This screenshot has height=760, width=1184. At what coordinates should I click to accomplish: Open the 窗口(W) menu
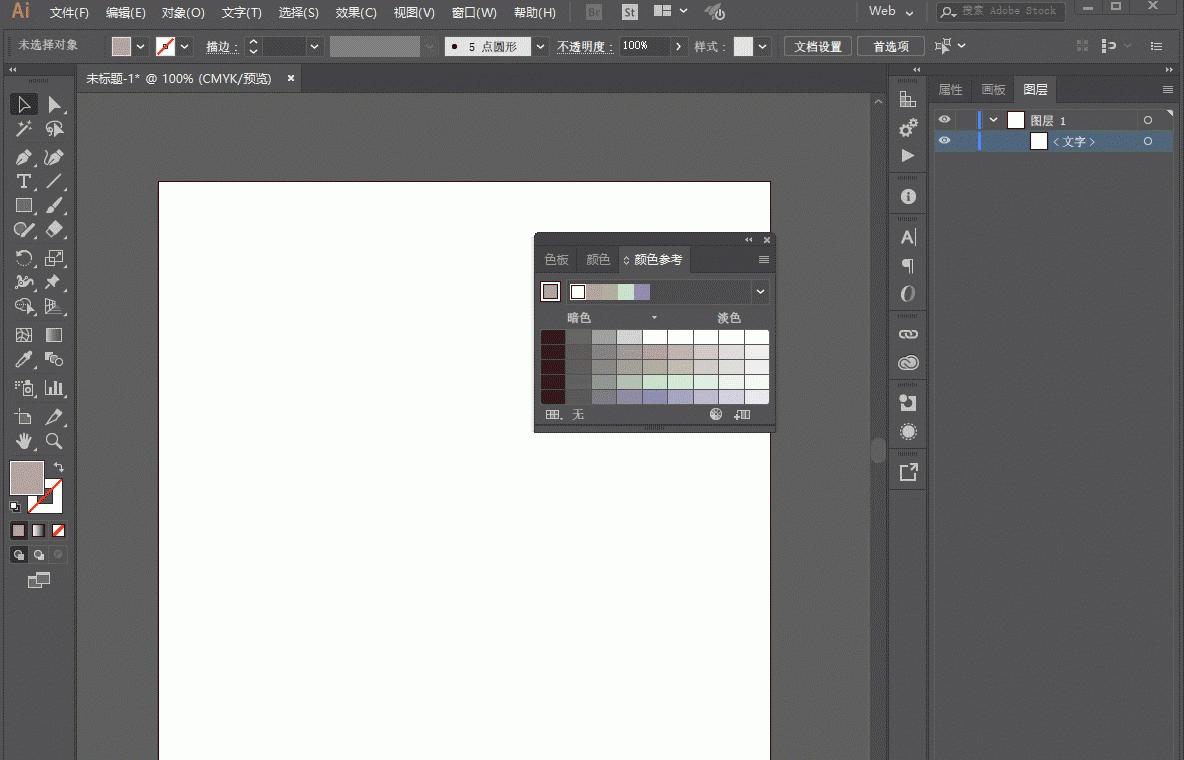[x=474, y=13]
